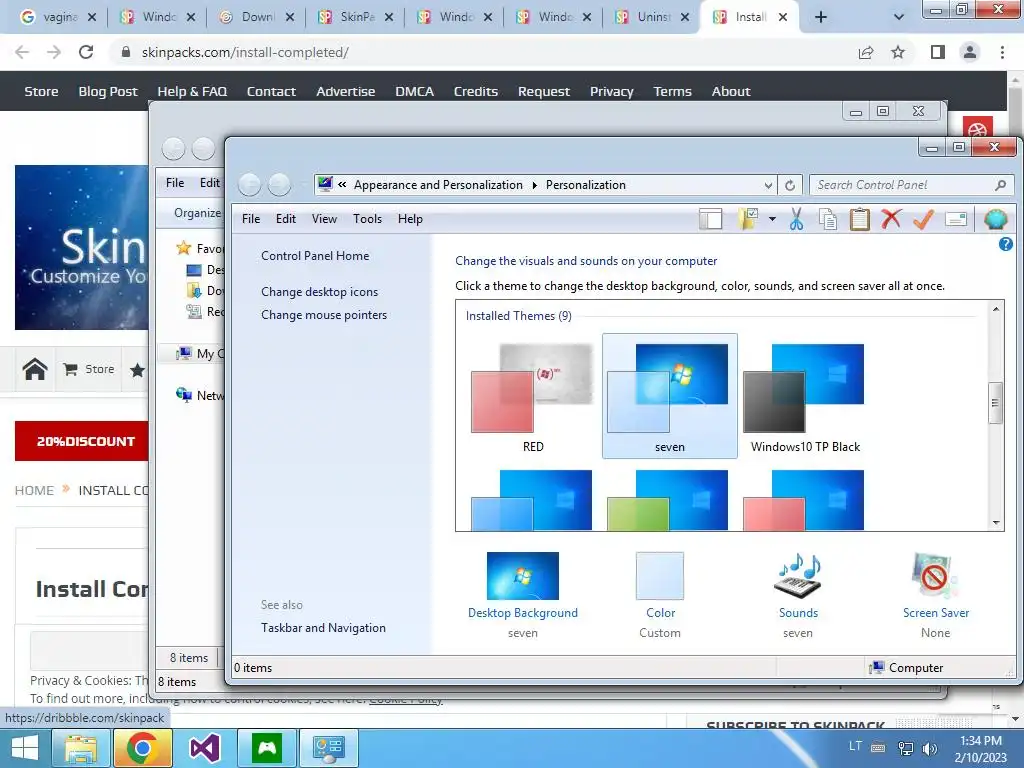Image resolution: width=1024 pixels, height=768 pixels.
Task: Open Help menu in Personalization window
Action: 410,219
